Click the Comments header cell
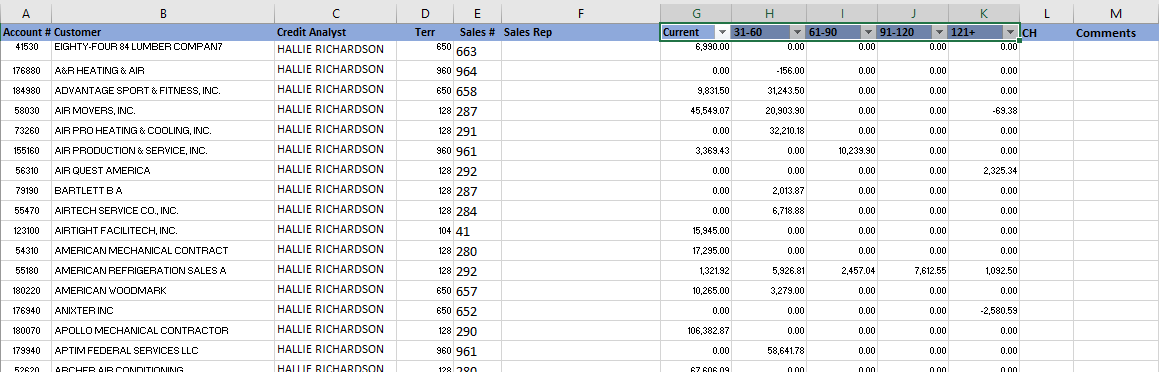Screen dimensions: 1159x372 click(1116, 33)
